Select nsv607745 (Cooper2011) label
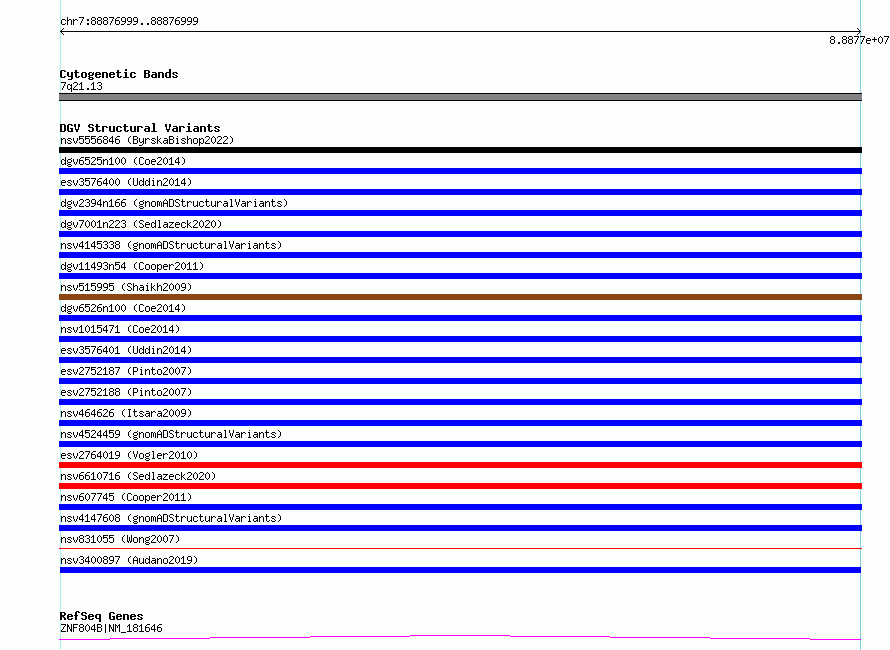 coord(126,497)
